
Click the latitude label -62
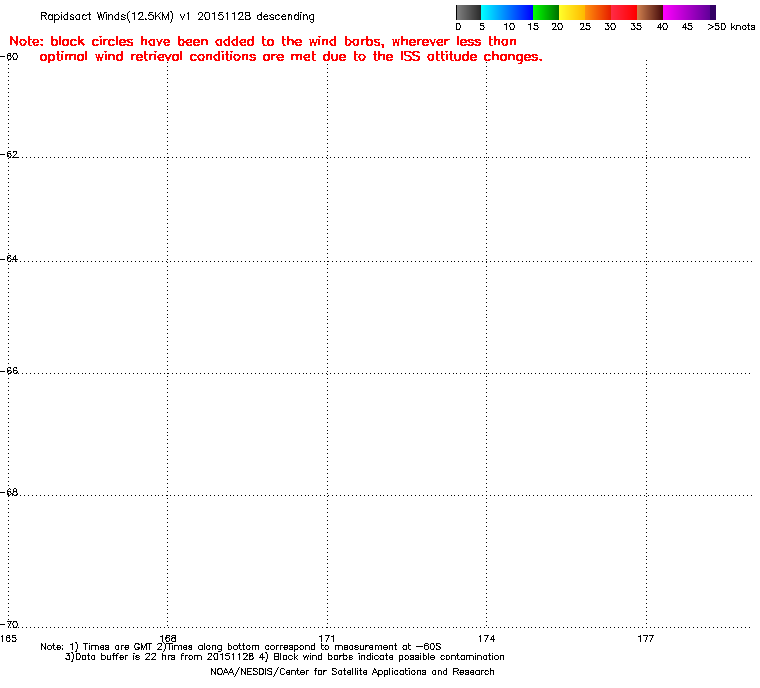point(9,155)
